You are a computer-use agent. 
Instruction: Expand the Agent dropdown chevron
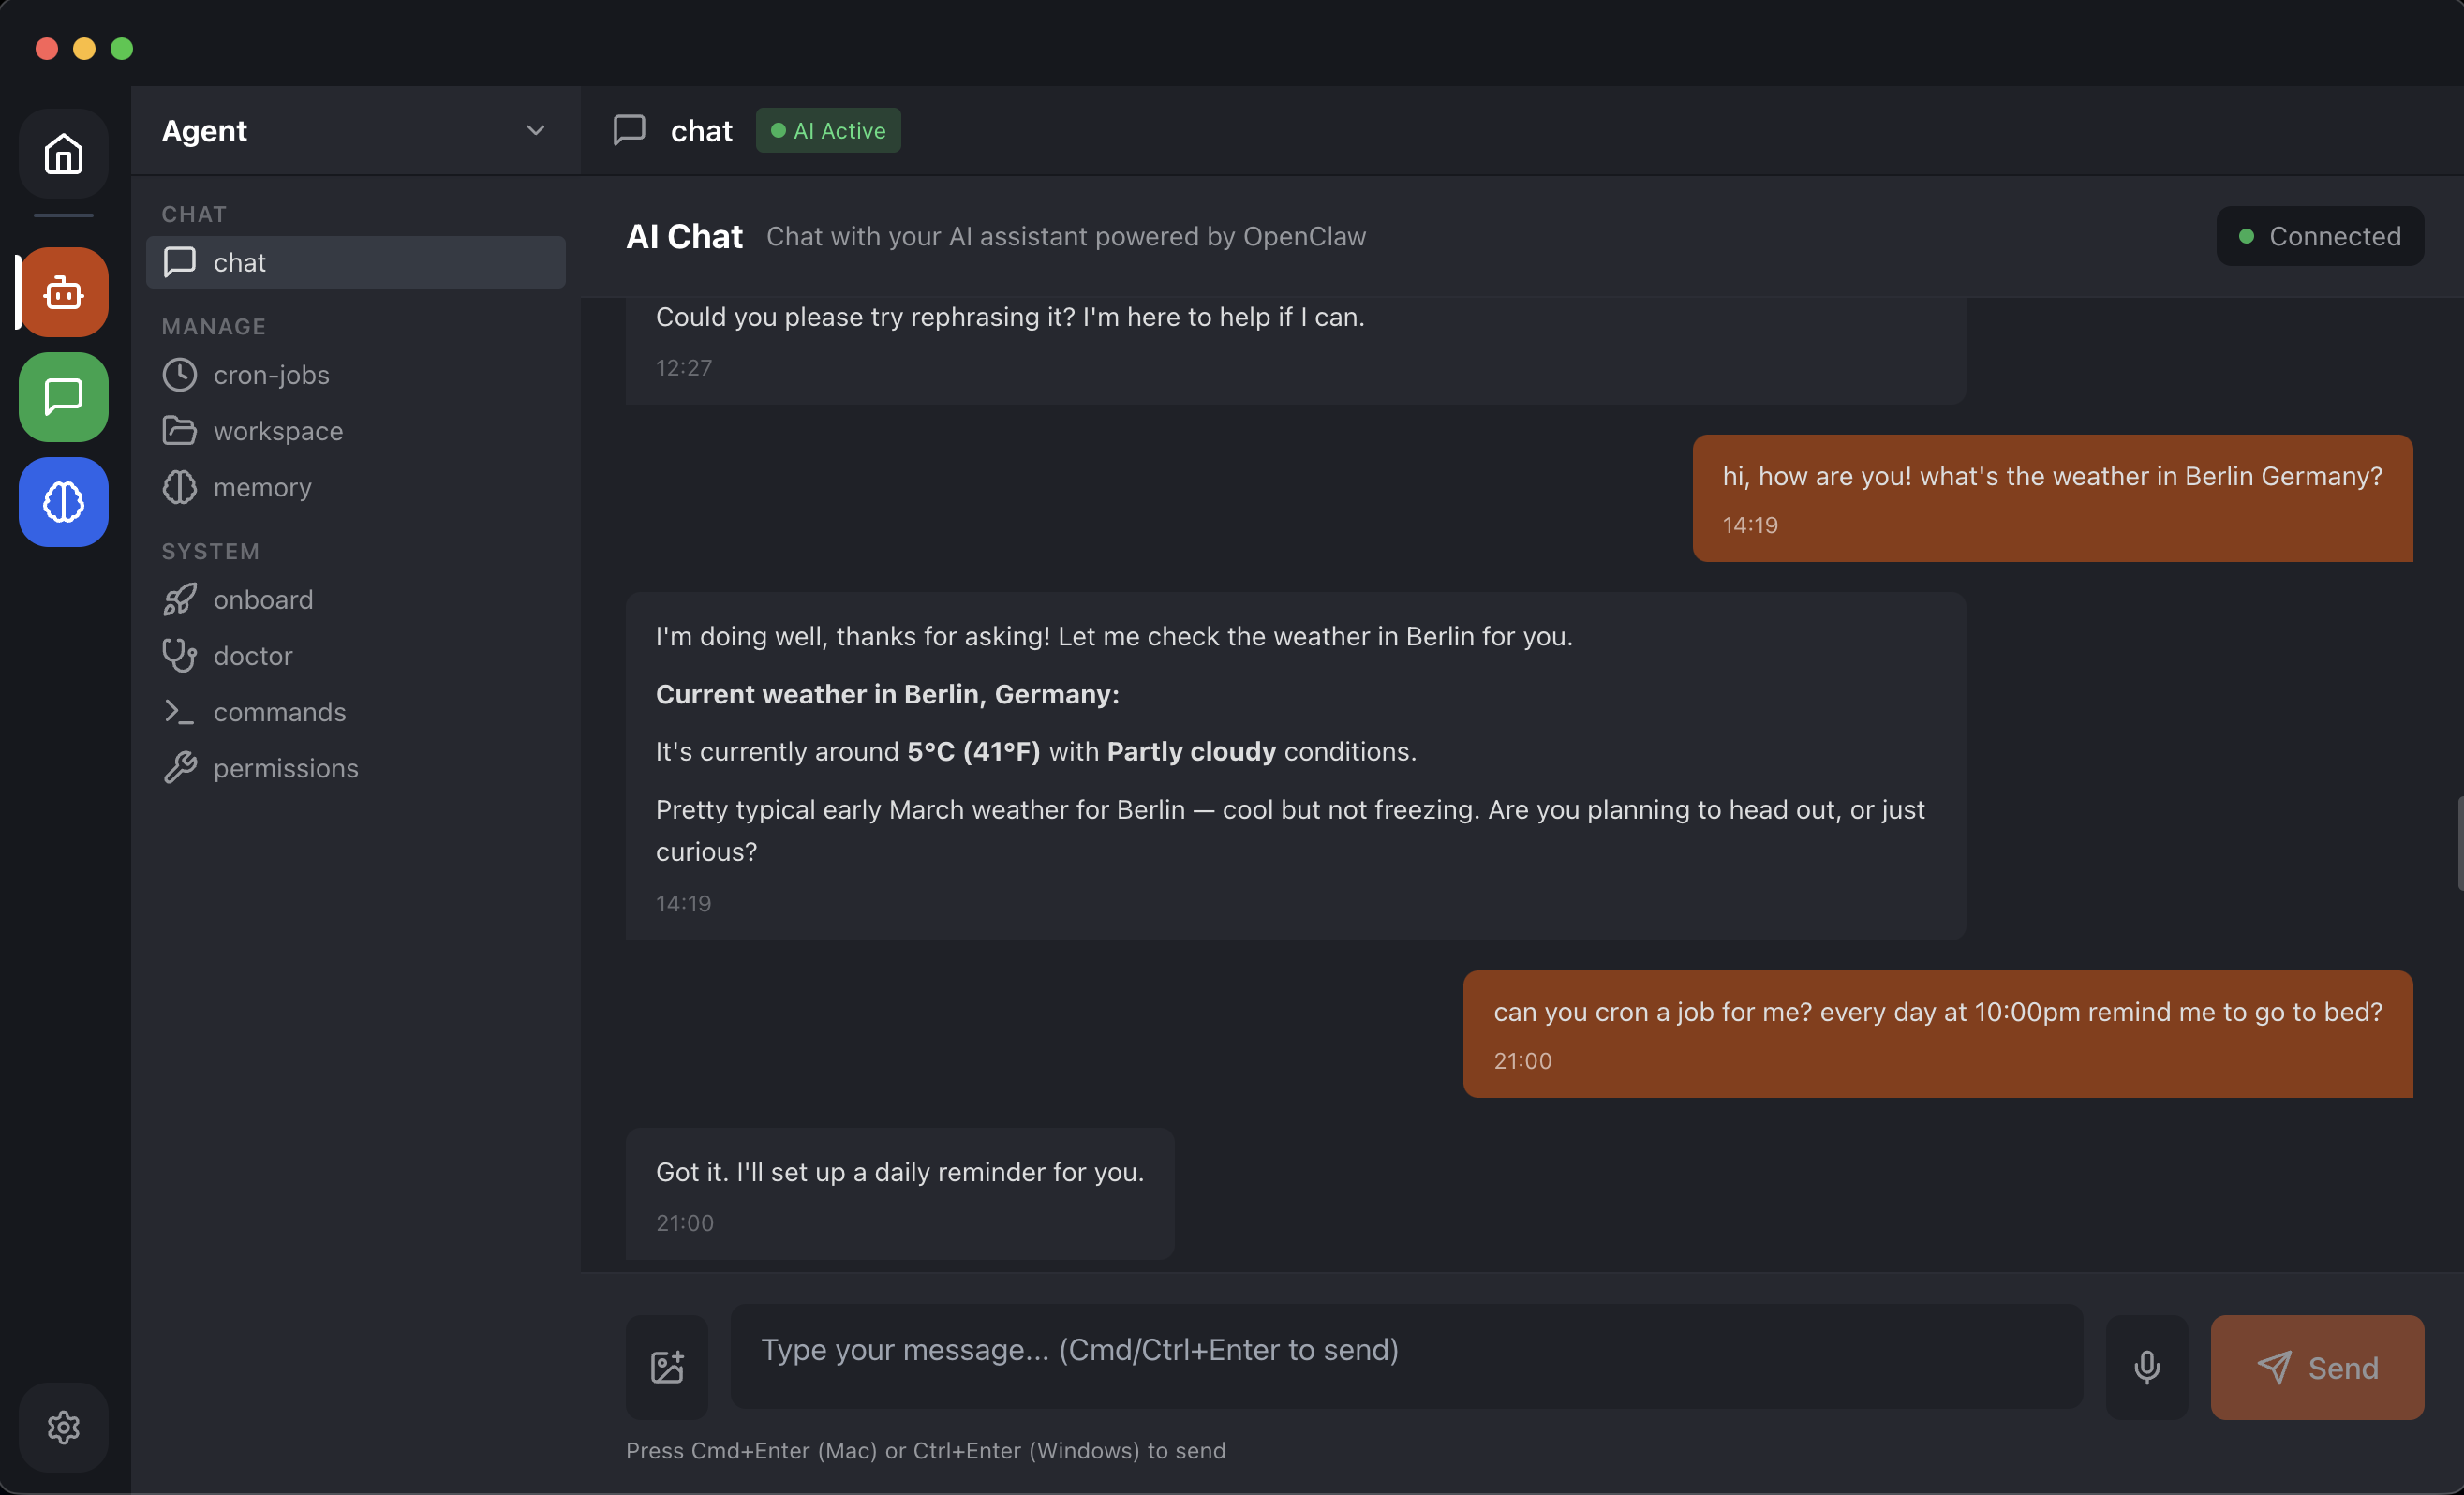535,130
